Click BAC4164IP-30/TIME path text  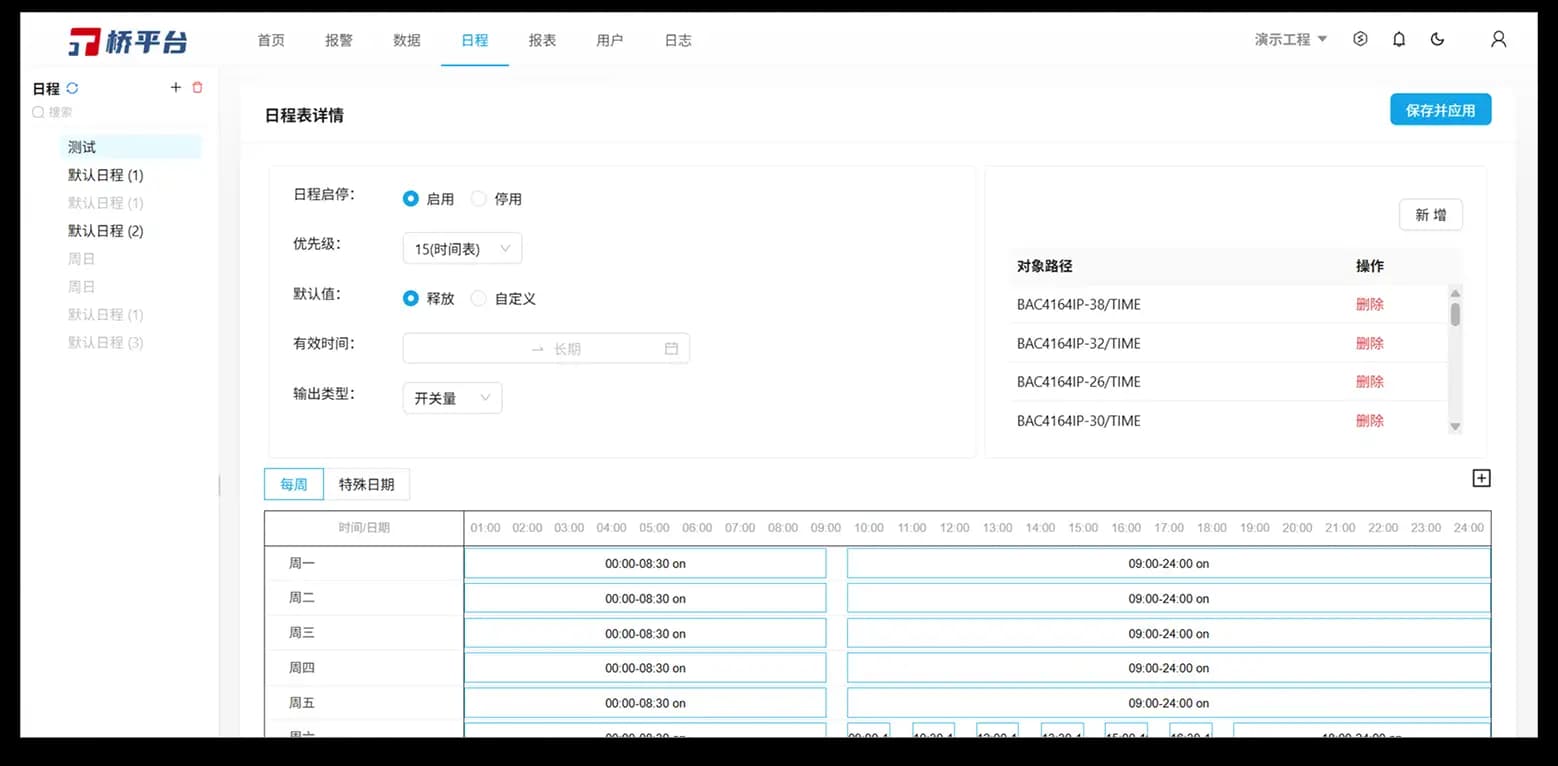point(1078,420)
